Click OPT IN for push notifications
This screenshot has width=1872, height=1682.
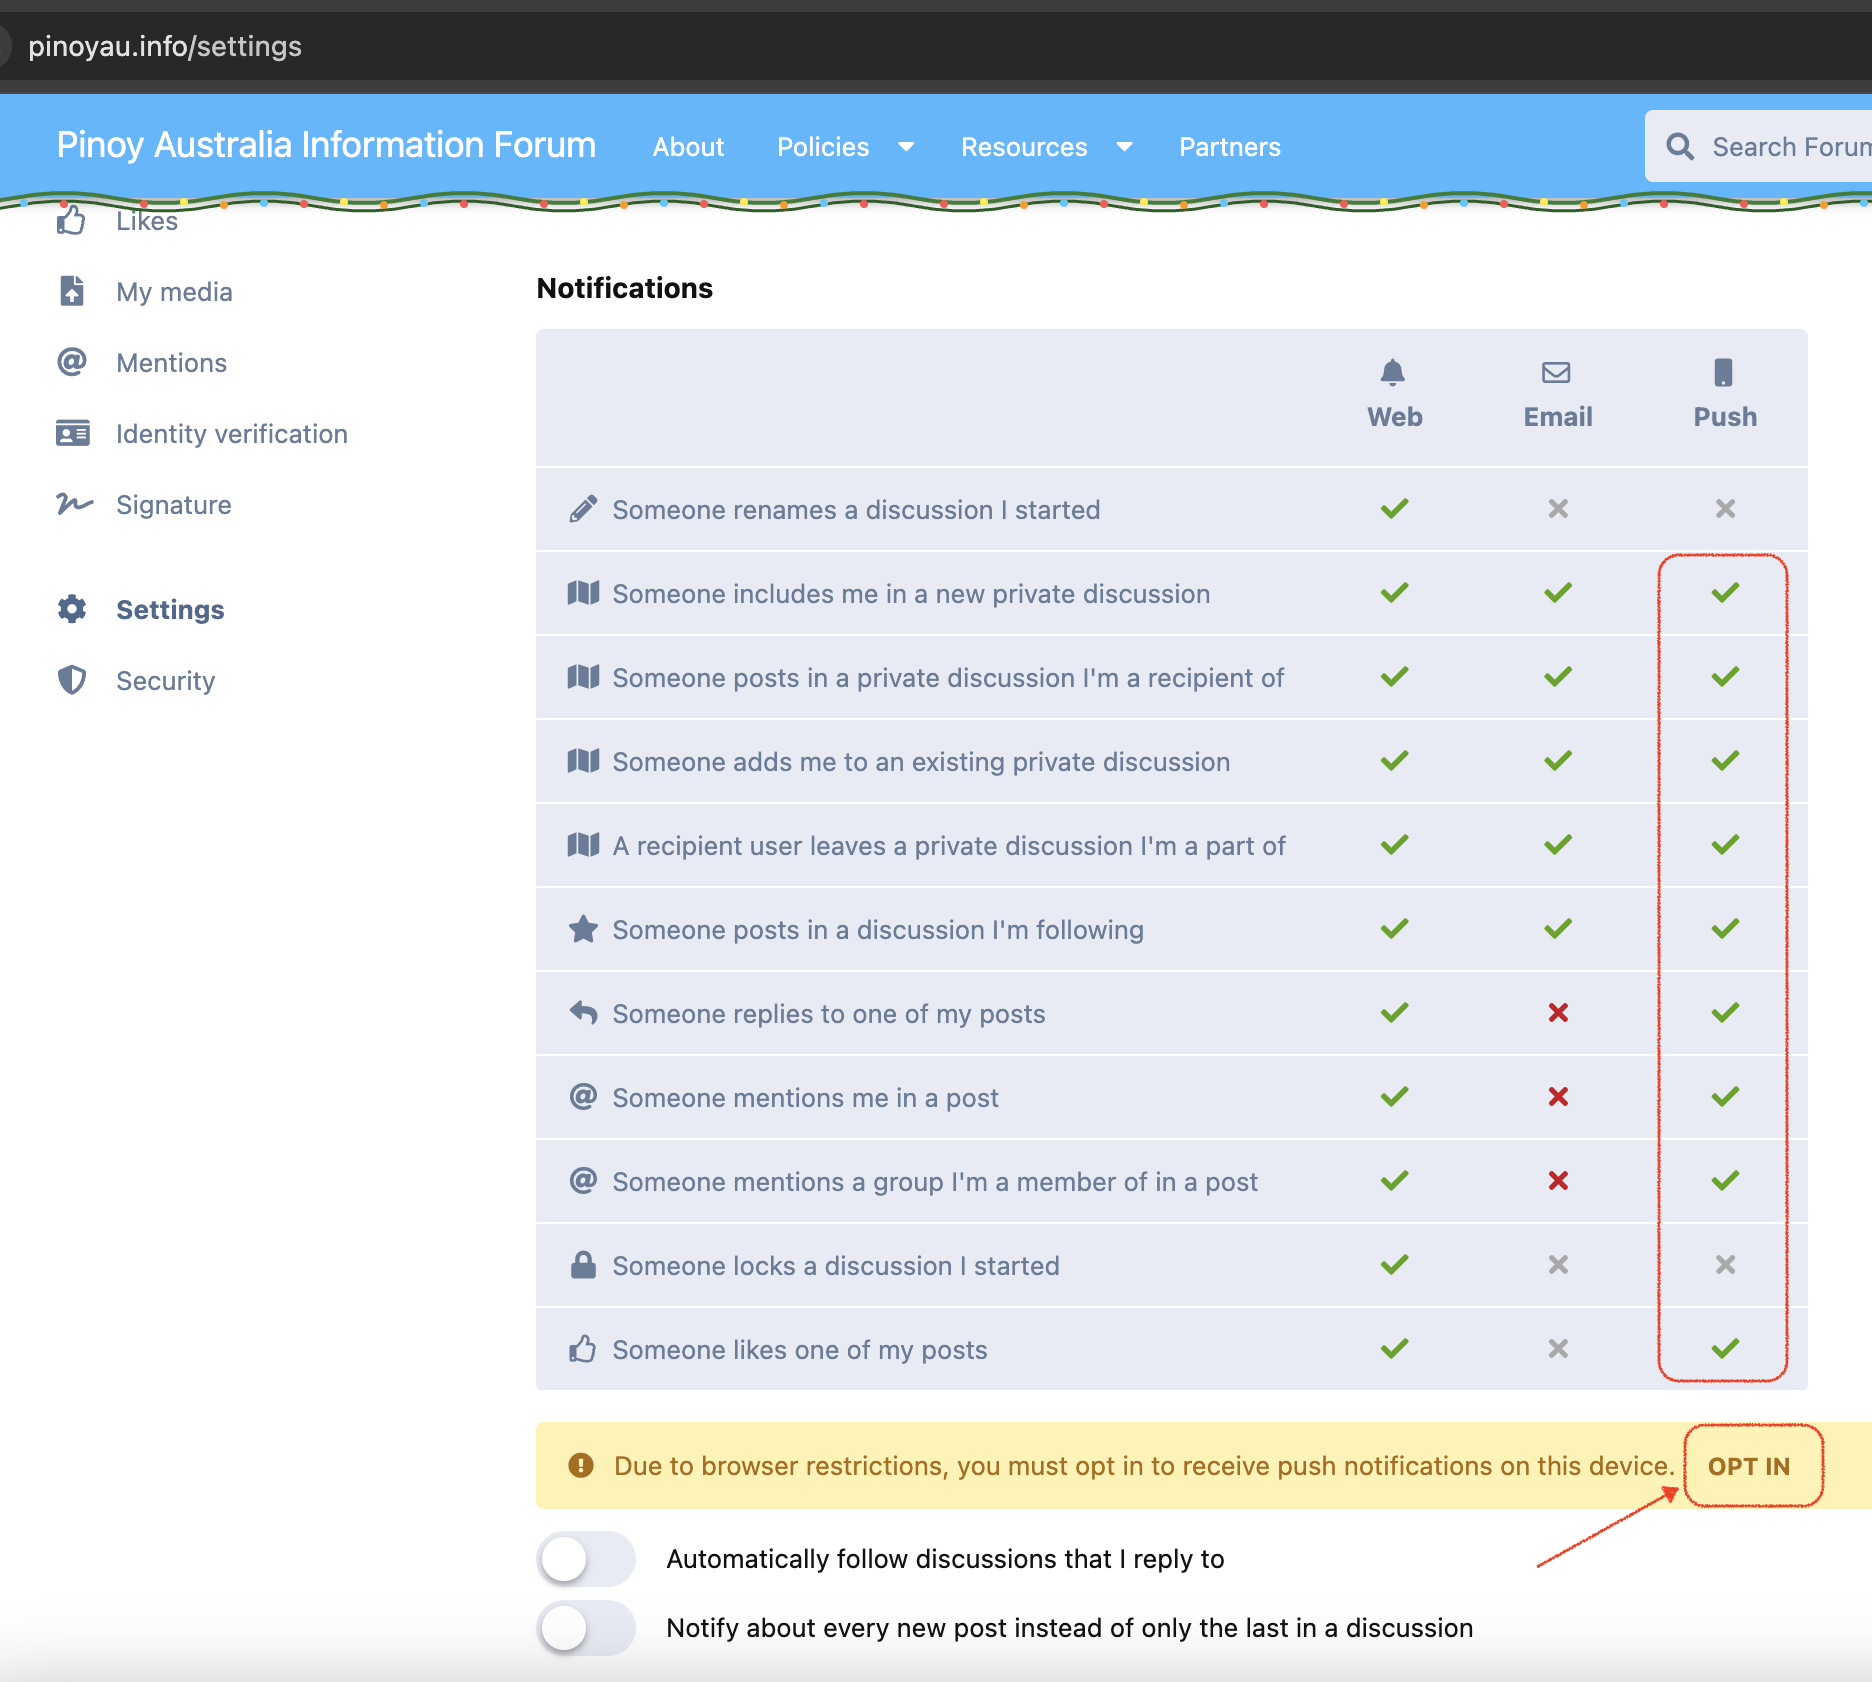[1749, 1466]
